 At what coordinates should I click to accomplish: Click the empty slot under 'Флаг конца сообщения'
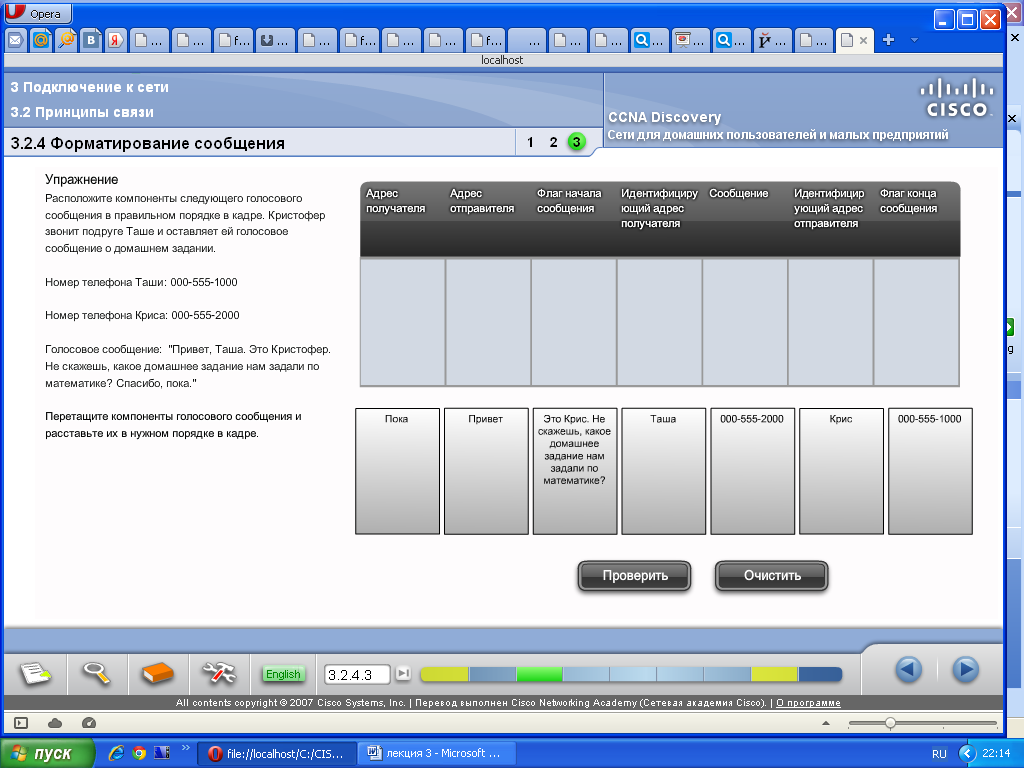click(916, 322)
